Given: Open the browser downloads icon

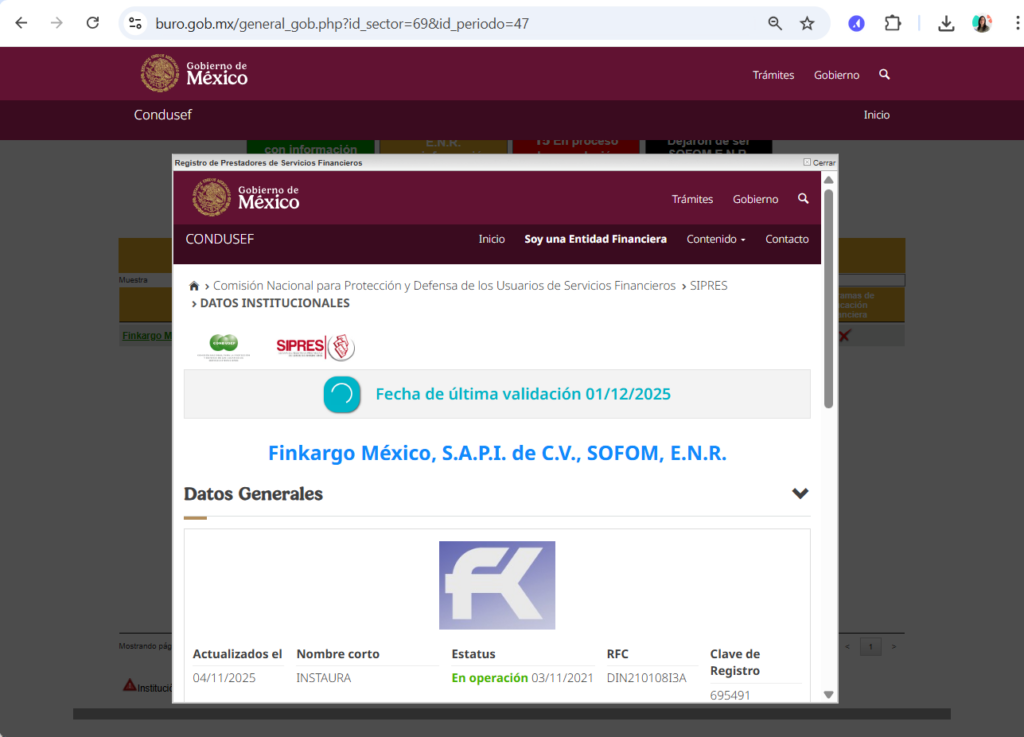Looking at the screenshot, I should point(946,23).
